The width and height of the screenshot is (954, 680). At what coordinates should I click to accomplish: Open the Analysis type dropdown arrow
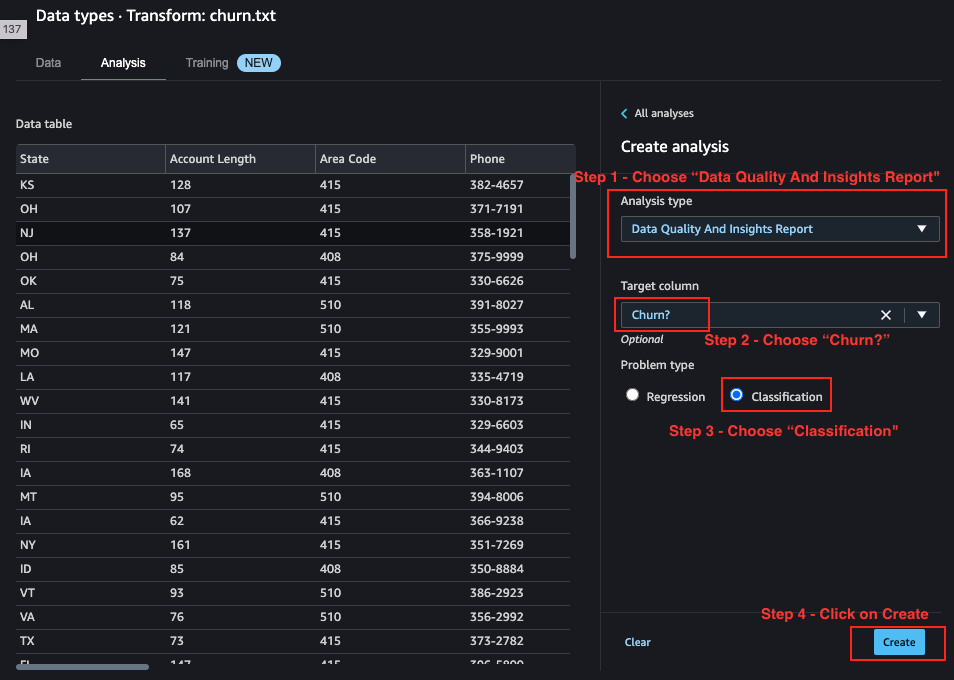coord(922,229)
